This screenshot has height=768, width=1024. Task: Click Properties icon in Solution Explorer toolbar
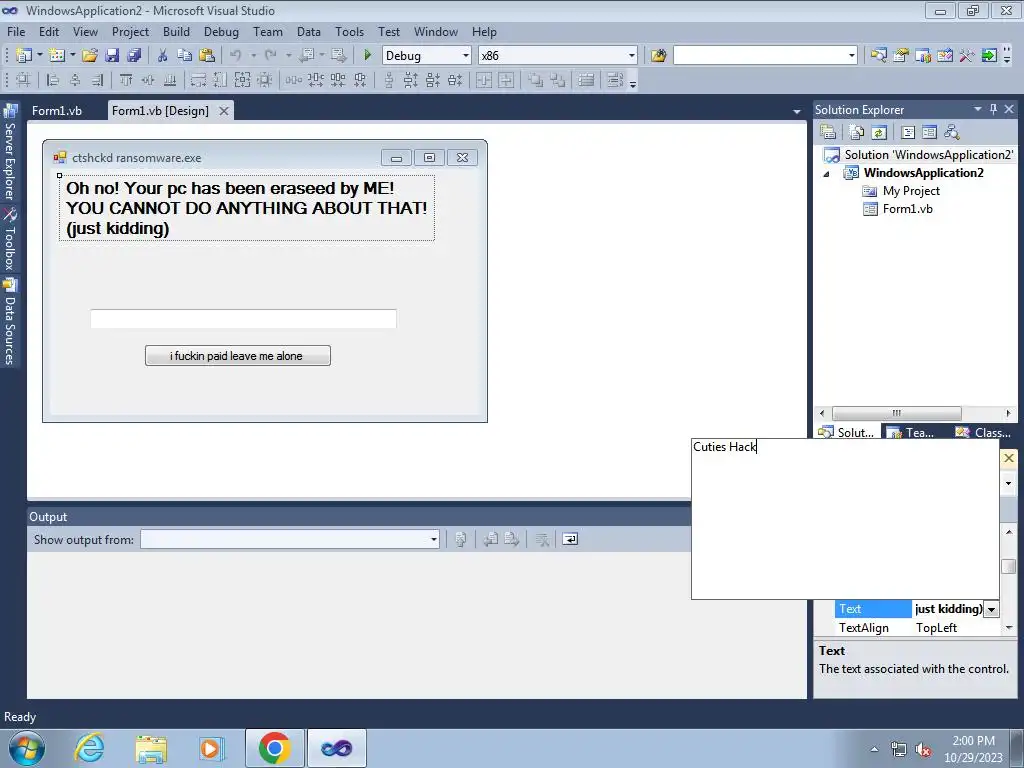tap(828, 133)
